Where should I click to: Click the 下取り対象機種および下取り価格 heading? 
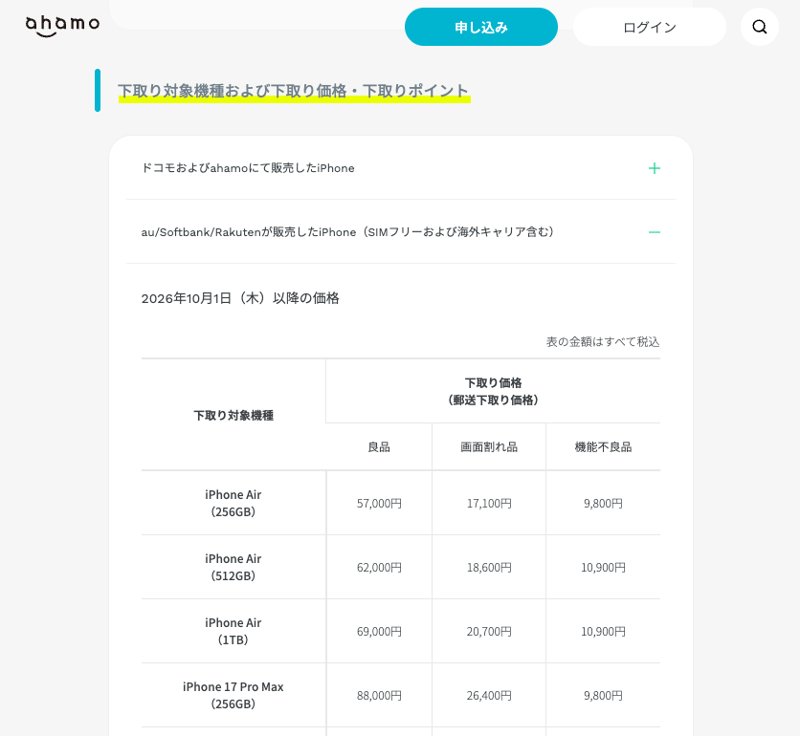point(293,91)
